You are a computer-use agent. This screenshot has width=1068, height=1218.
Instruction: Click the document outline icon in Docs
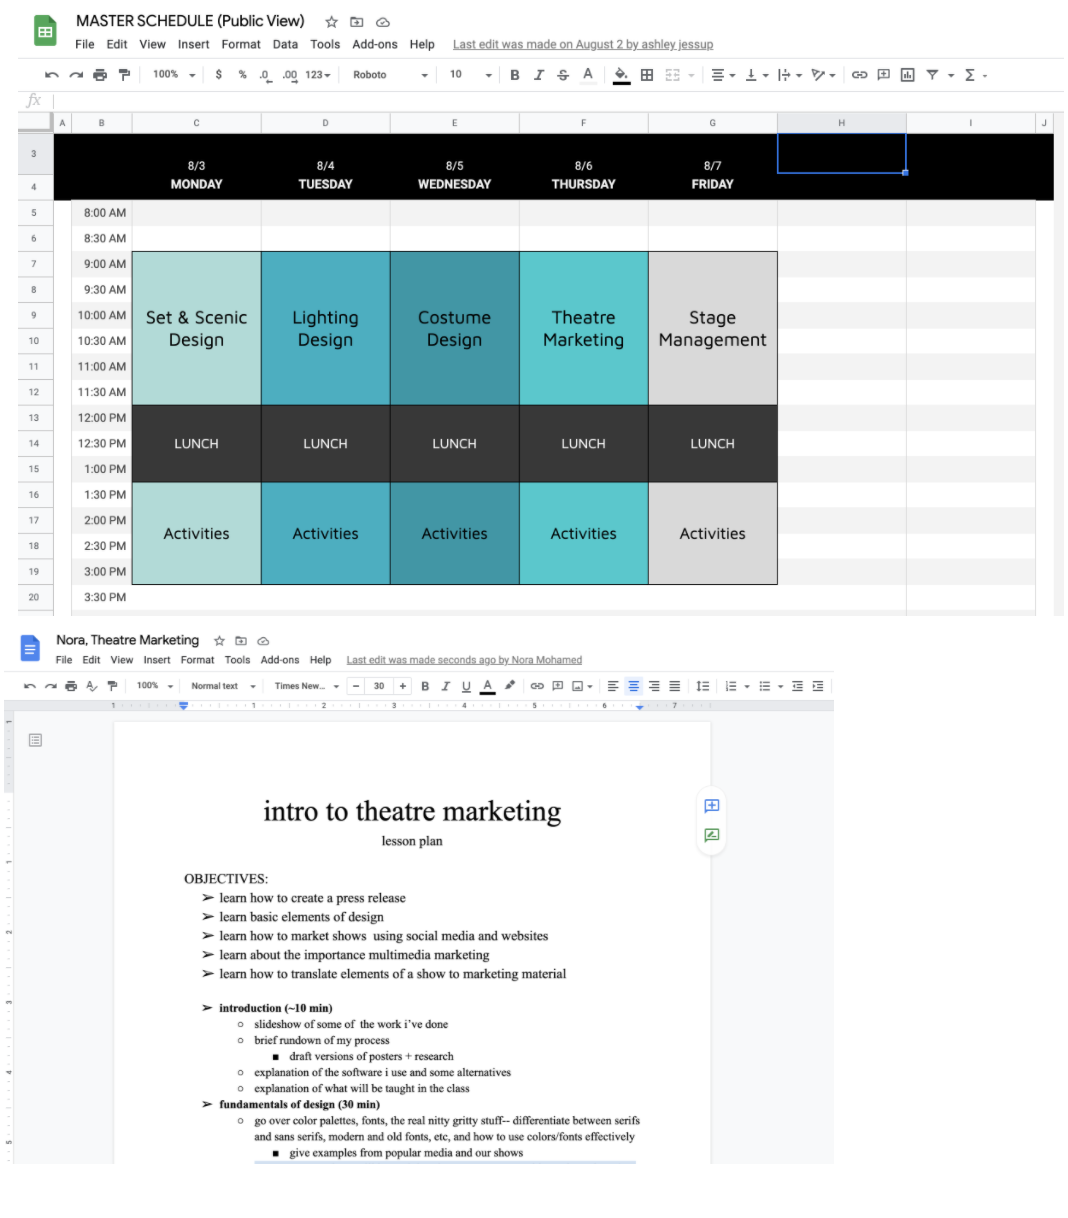[35, 740]
